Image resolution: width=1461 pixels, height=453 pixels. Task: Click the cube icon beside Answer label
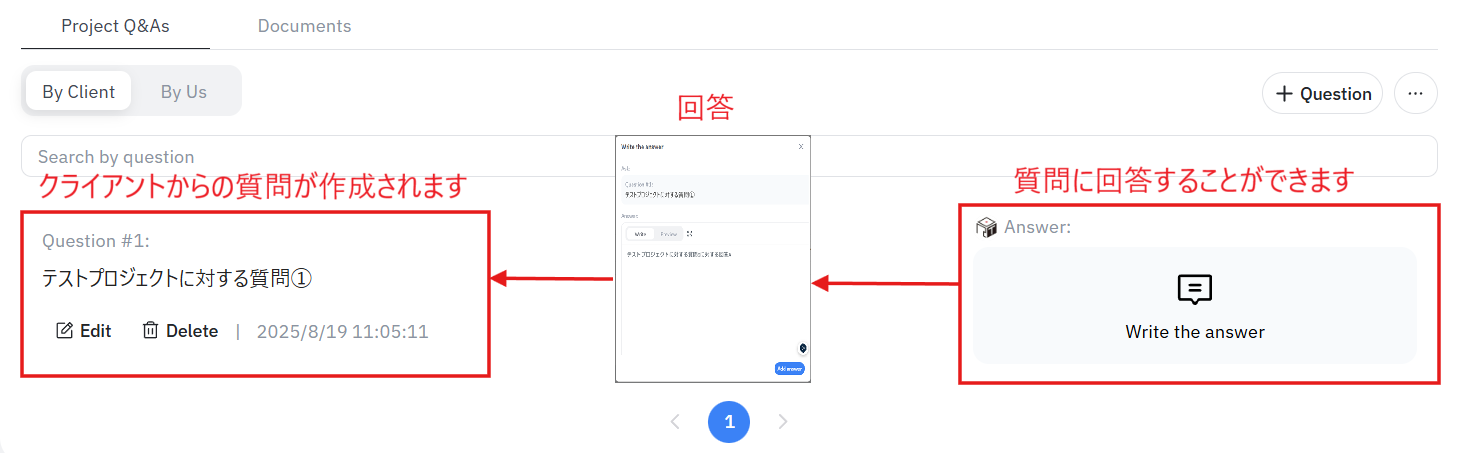click(x=987, y=228)
